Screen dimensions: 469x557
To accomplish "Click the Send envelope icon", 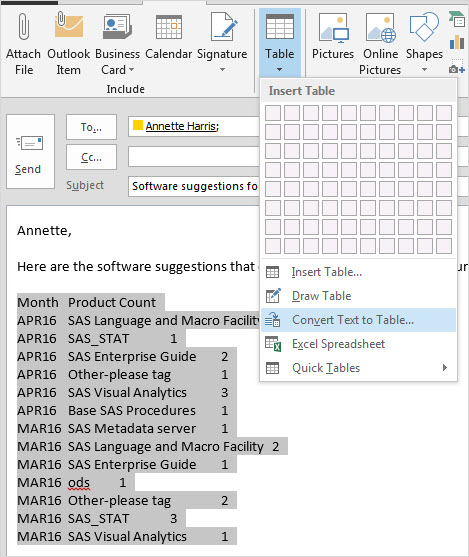I will tap(30, 143).
